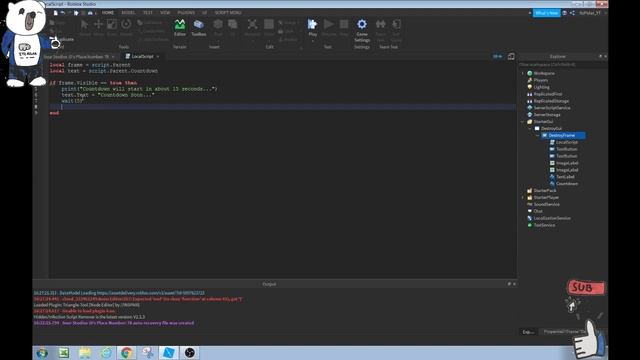Select SoundService in Explorer

tap(546, 204)
